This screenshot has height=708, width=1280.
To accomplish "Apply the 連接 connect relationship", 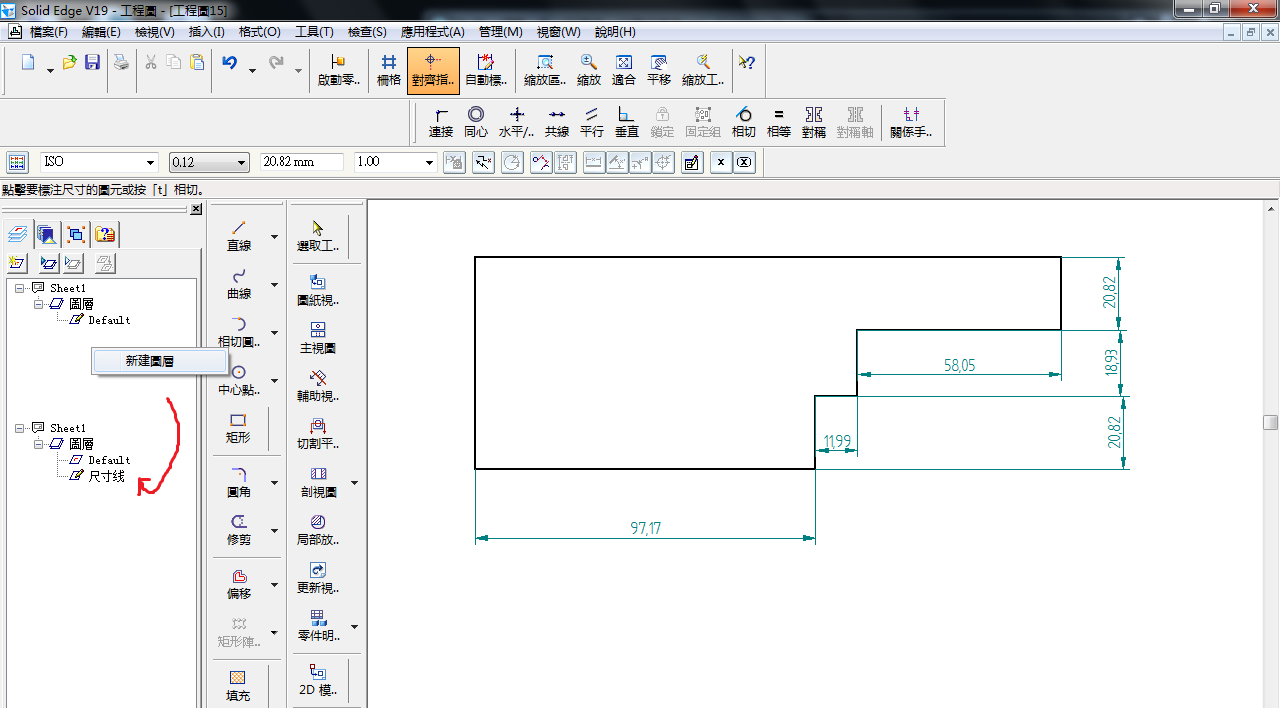I will tap(441, 122).
